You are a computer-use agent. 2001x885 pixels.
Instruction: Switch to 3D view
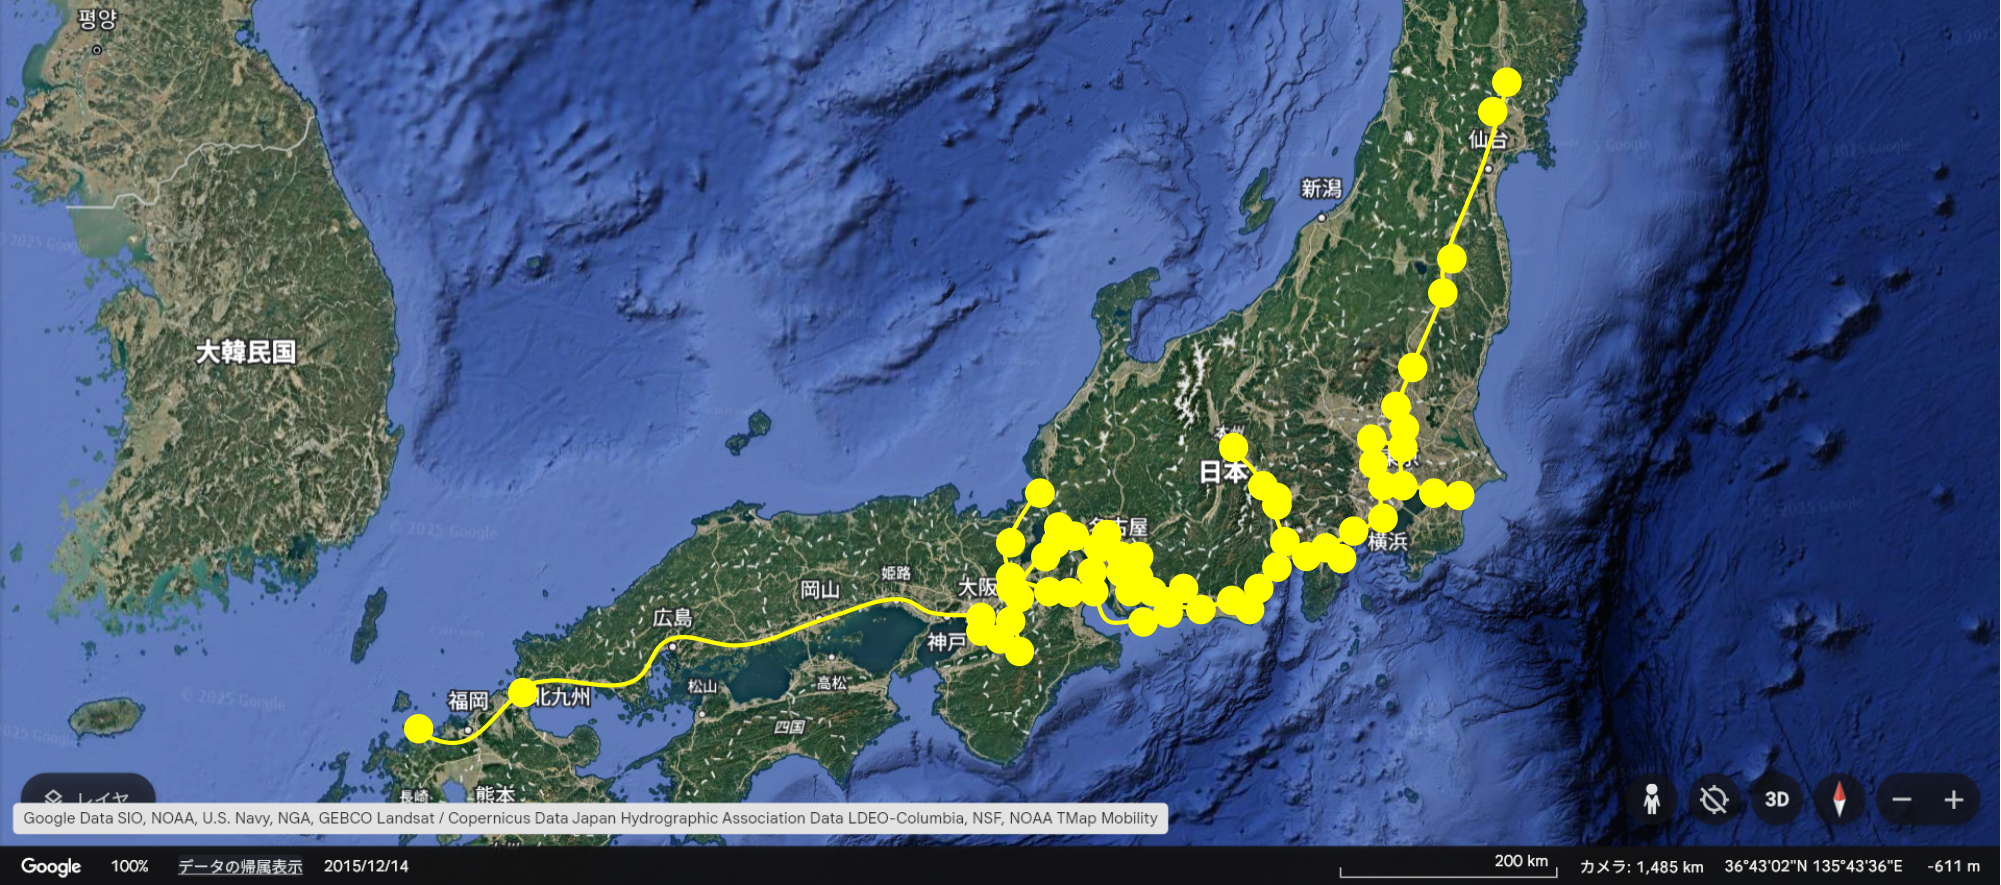(1777, 799)
